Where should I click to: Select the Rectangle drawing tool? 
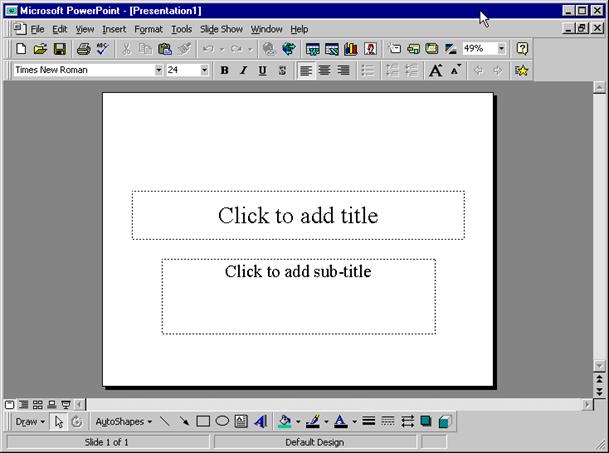tap(203, 422)
